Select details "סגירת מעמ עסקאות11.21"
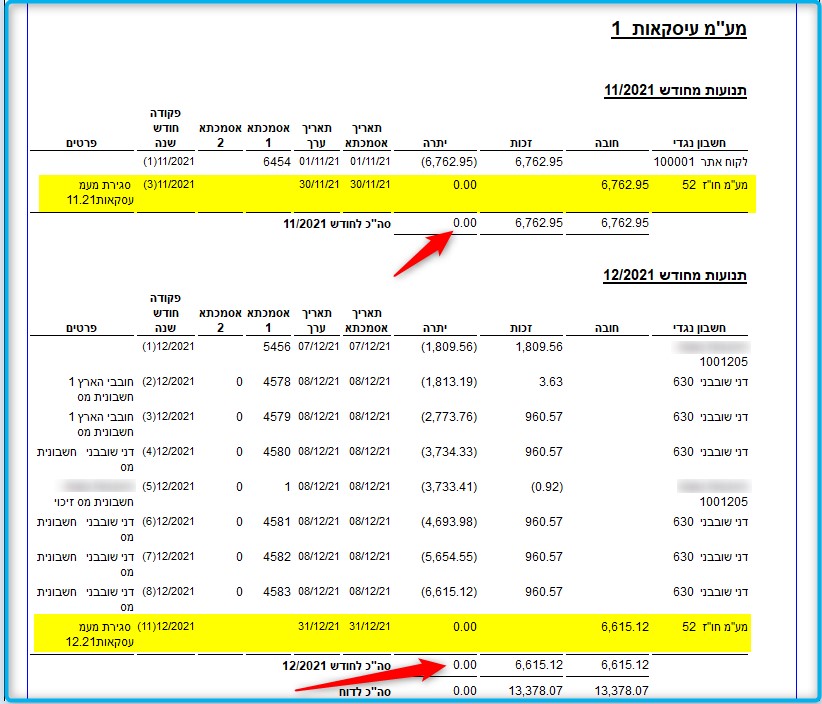Image resolution: width=822 pixels, height=704 pixels. tap(100, 192)
